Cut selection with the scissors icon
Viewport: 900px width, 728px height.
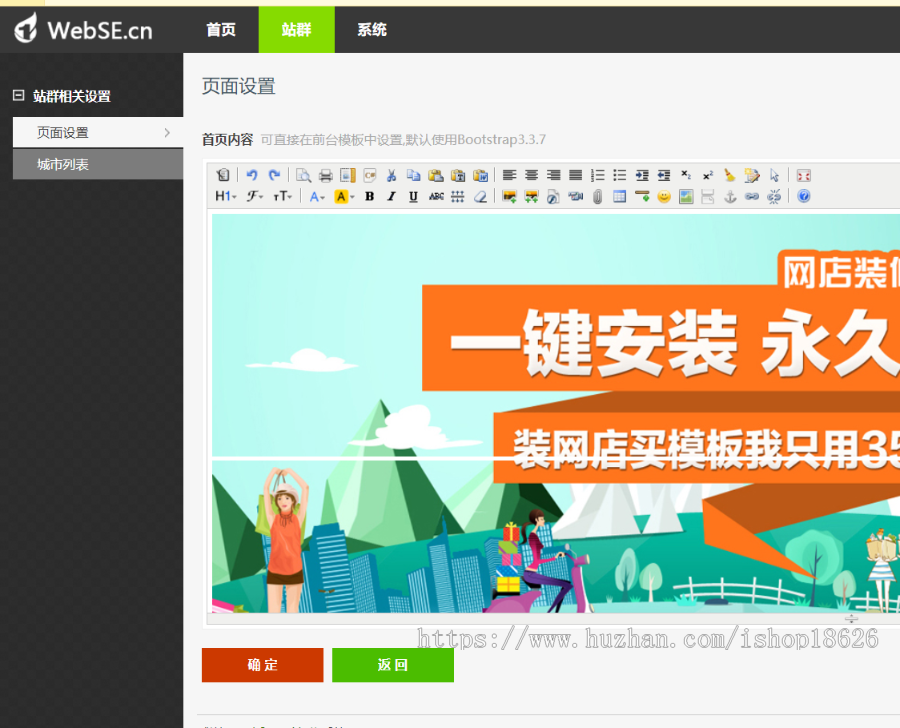tap(391, 175)
